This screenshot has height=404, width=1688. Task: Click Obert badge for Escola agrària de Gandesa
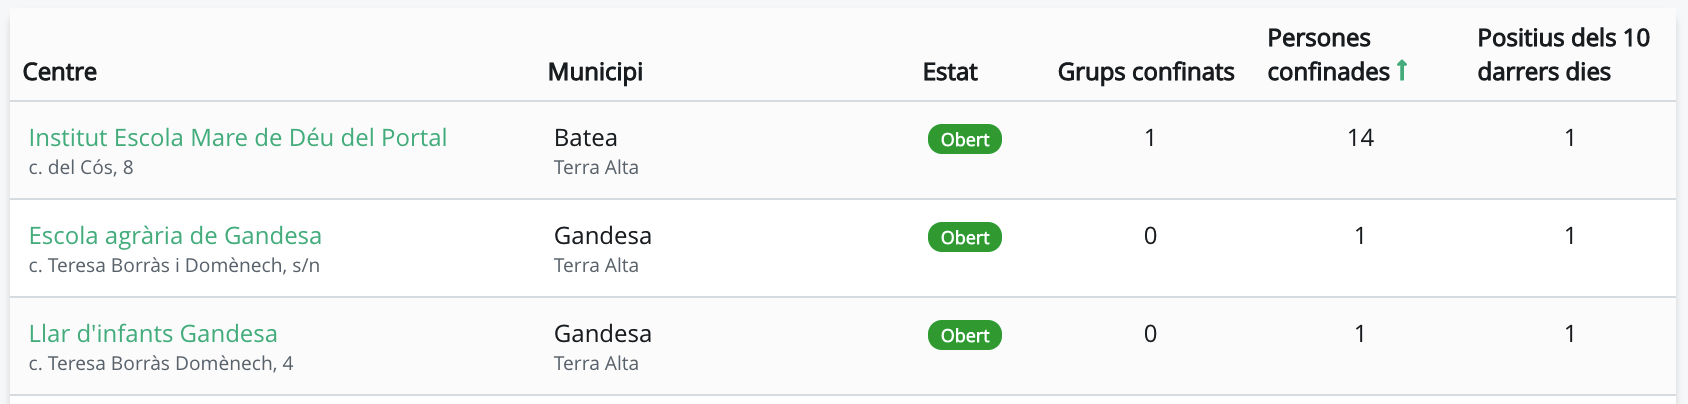(x=965, y=238)
